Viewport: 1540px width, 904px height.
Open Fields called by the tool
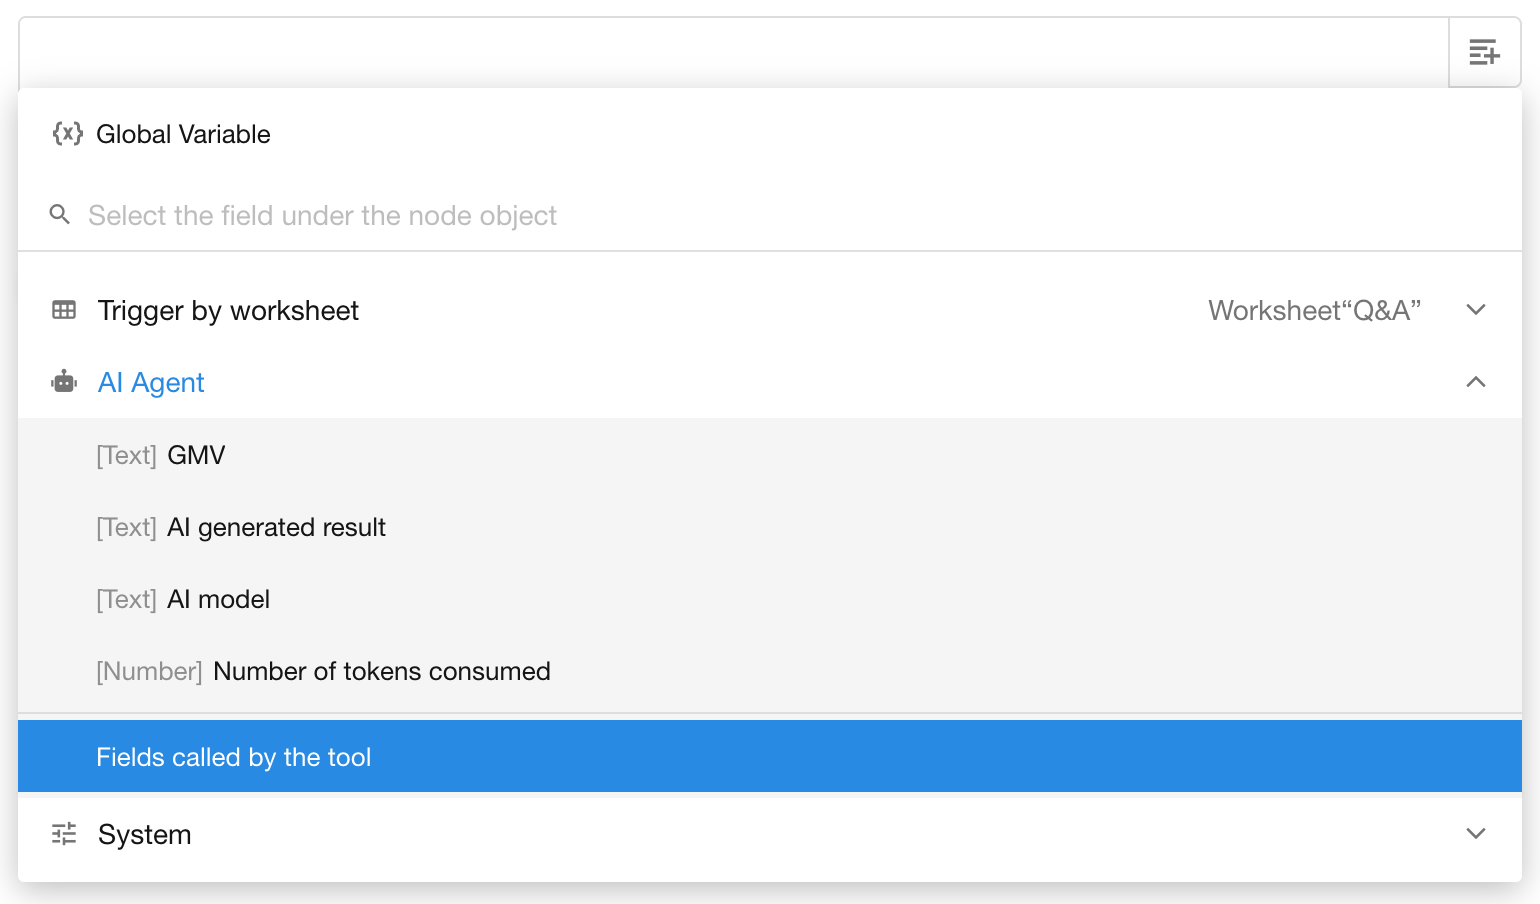234,757
